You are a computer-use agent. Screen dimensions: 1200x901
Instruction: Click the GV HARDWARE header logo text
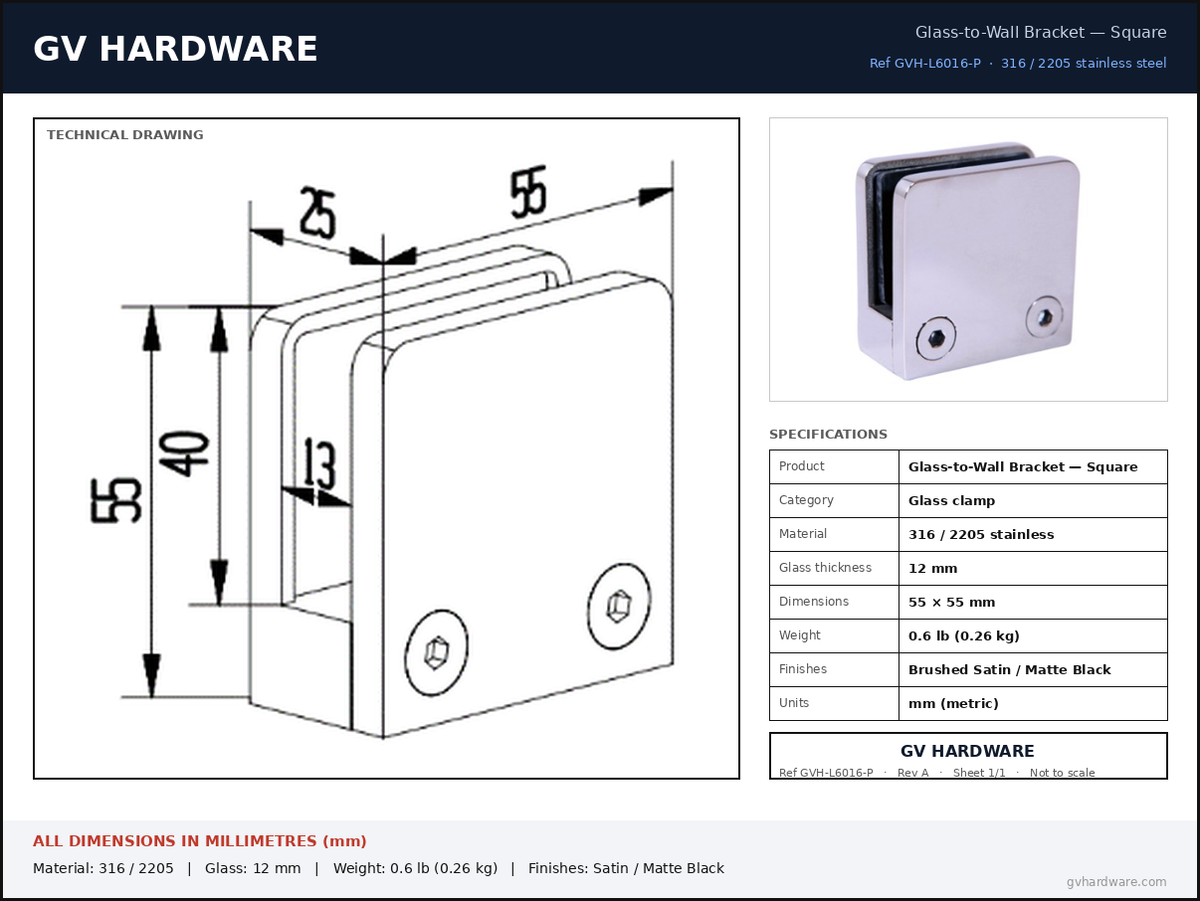tap(175, 49)
